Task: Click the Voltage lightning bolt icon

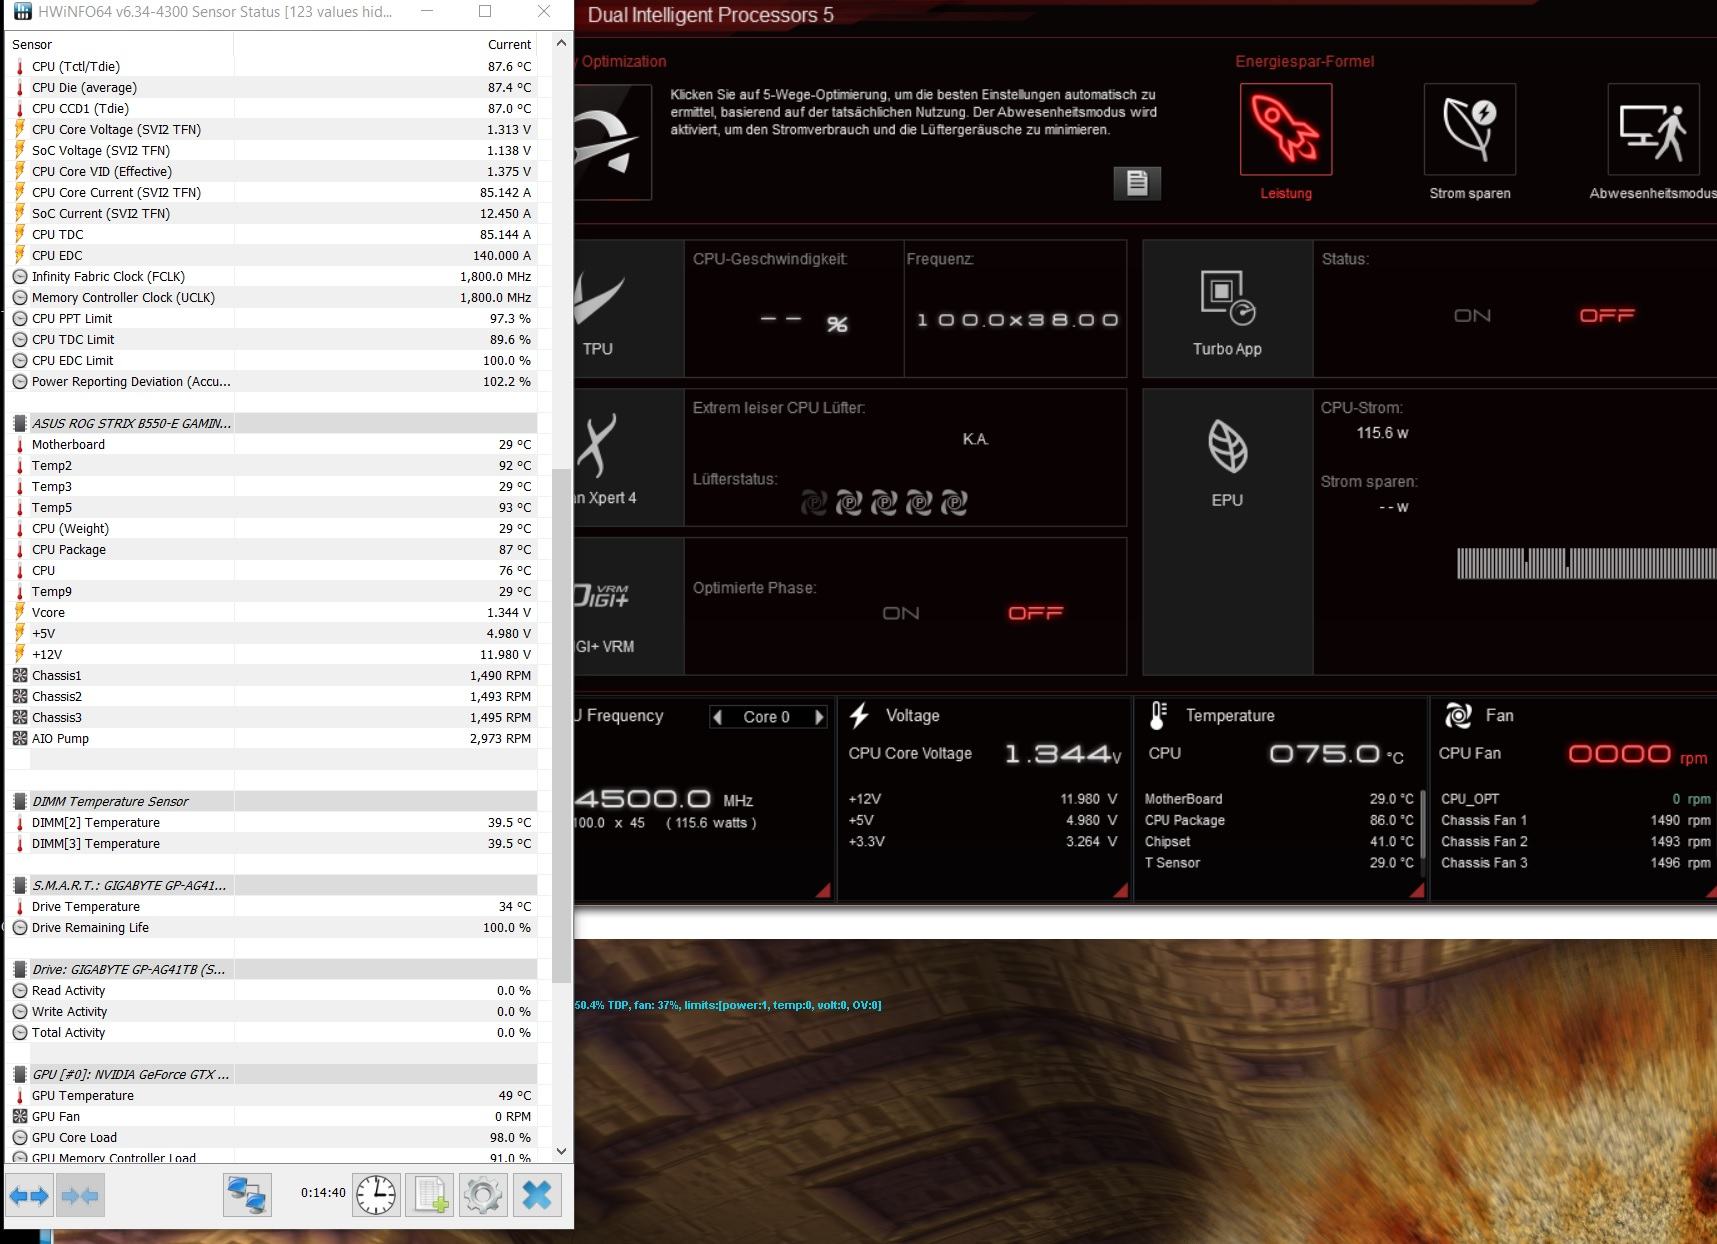Action: [x=859, y=716]
